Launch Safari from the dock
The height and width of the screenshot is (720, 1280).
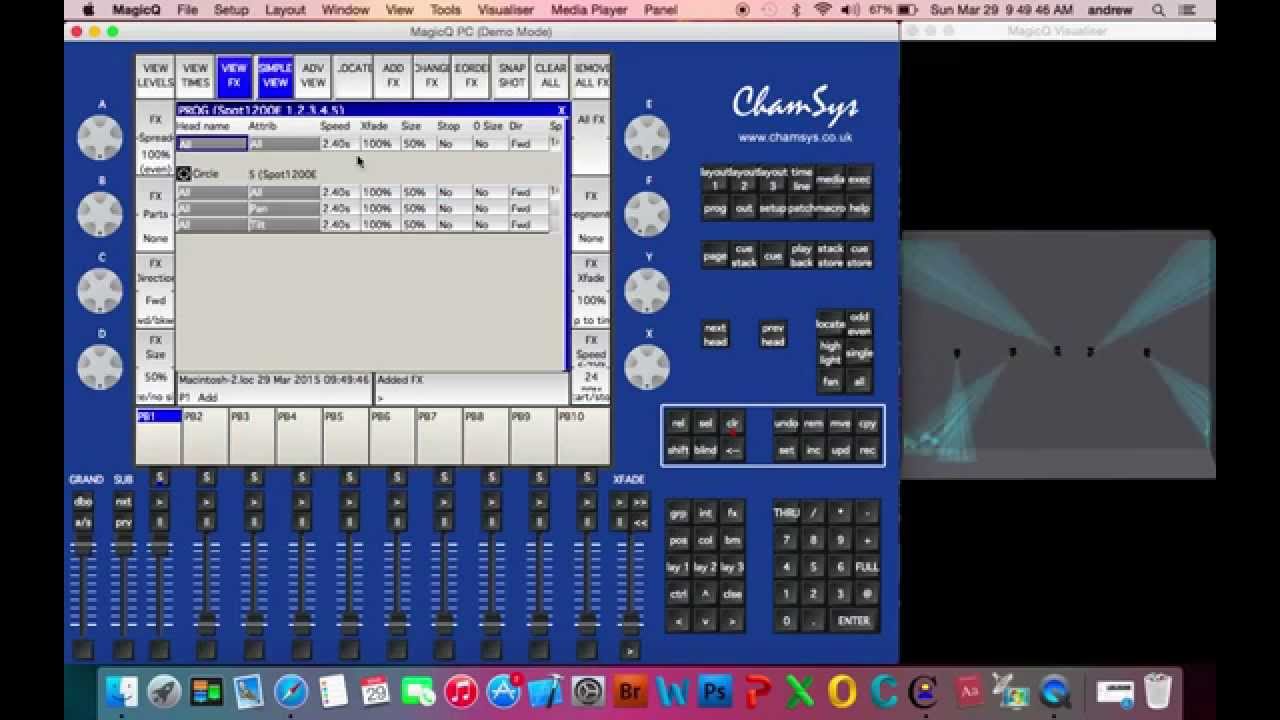tap(291, 692)
